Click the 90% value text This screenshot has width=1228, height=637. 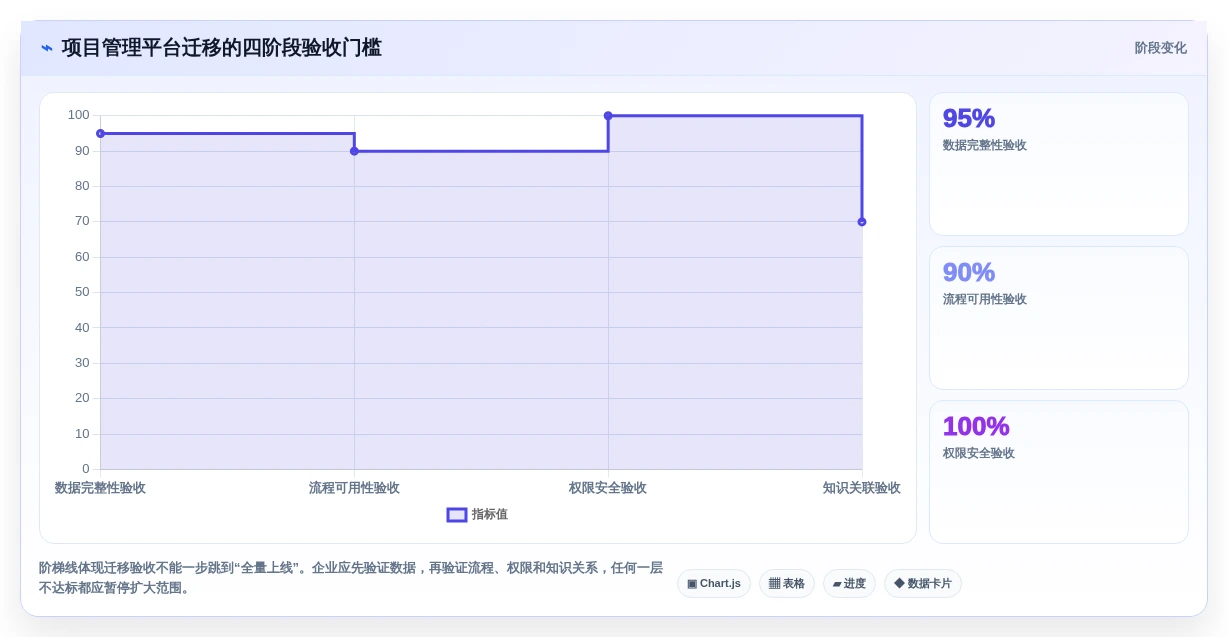[x=968, y=272]
